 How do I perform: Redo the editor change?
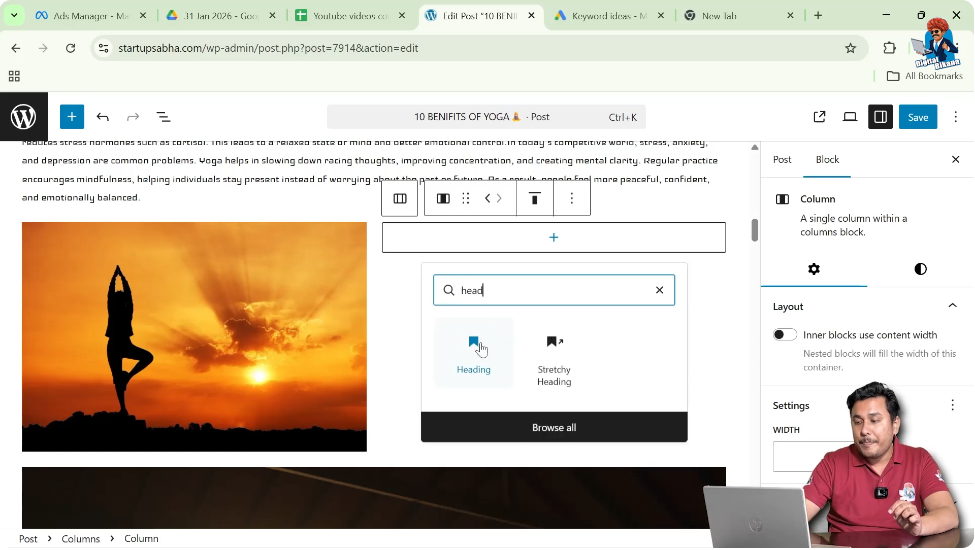(x=132, y=117)
